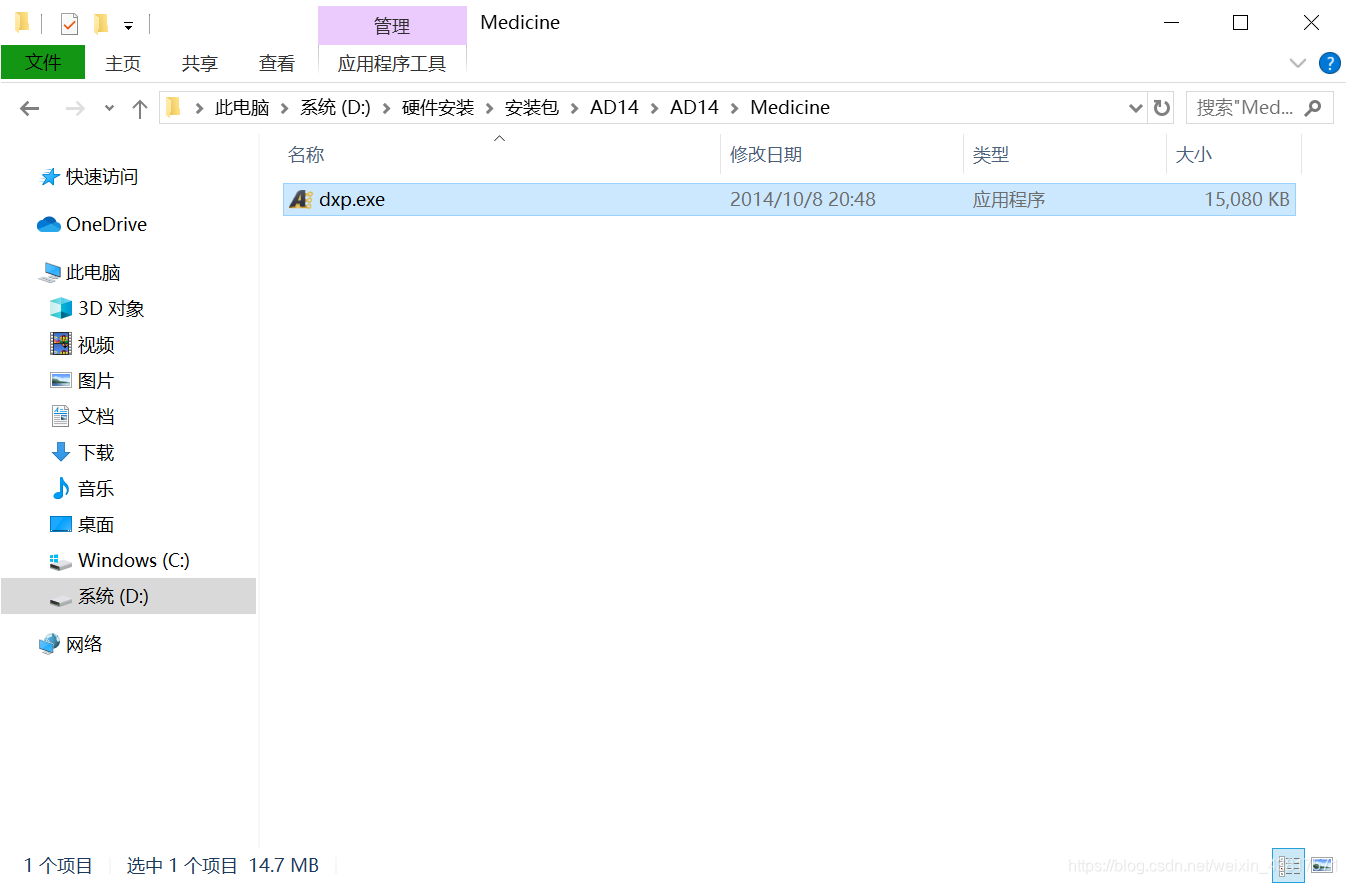Select the 3D 对象 folder icon
This screenshot has height=884, width=1347.
61,308
